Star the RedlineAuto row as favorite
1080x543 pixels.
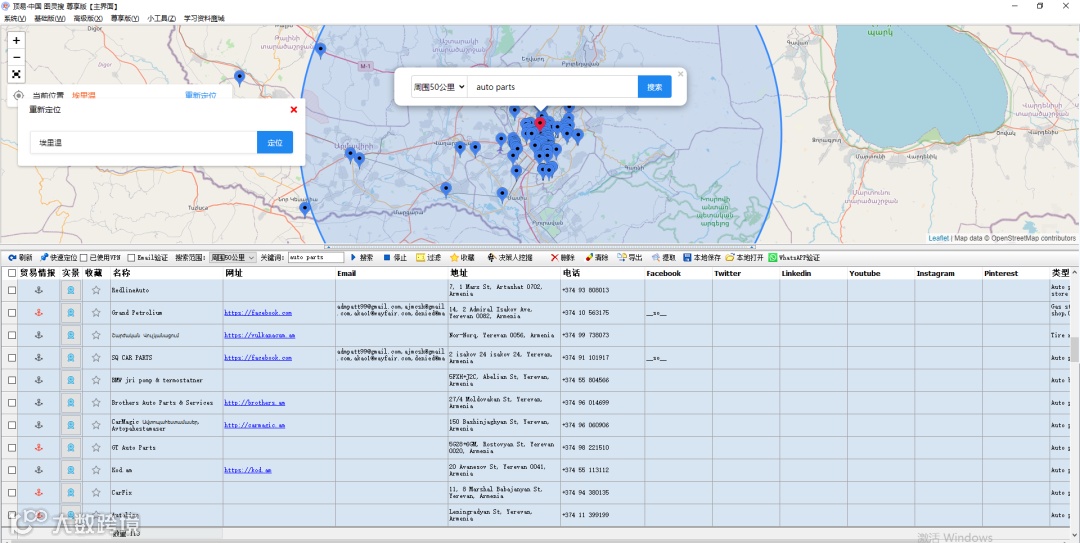(96, 290)
